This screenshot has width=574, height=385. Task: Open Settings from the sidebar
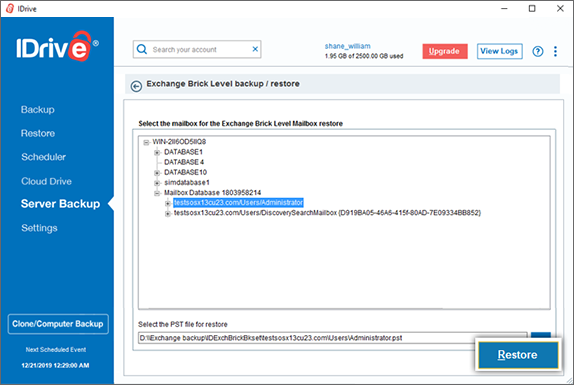[39, 228]
